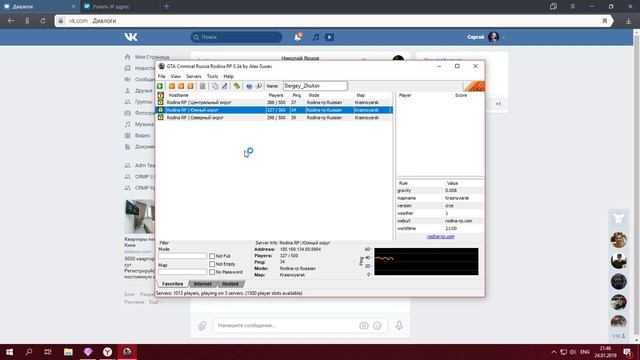640x360 pixels.
Task: Click the gray document icon in SA-MP toolbar
Action: [202, 86]
